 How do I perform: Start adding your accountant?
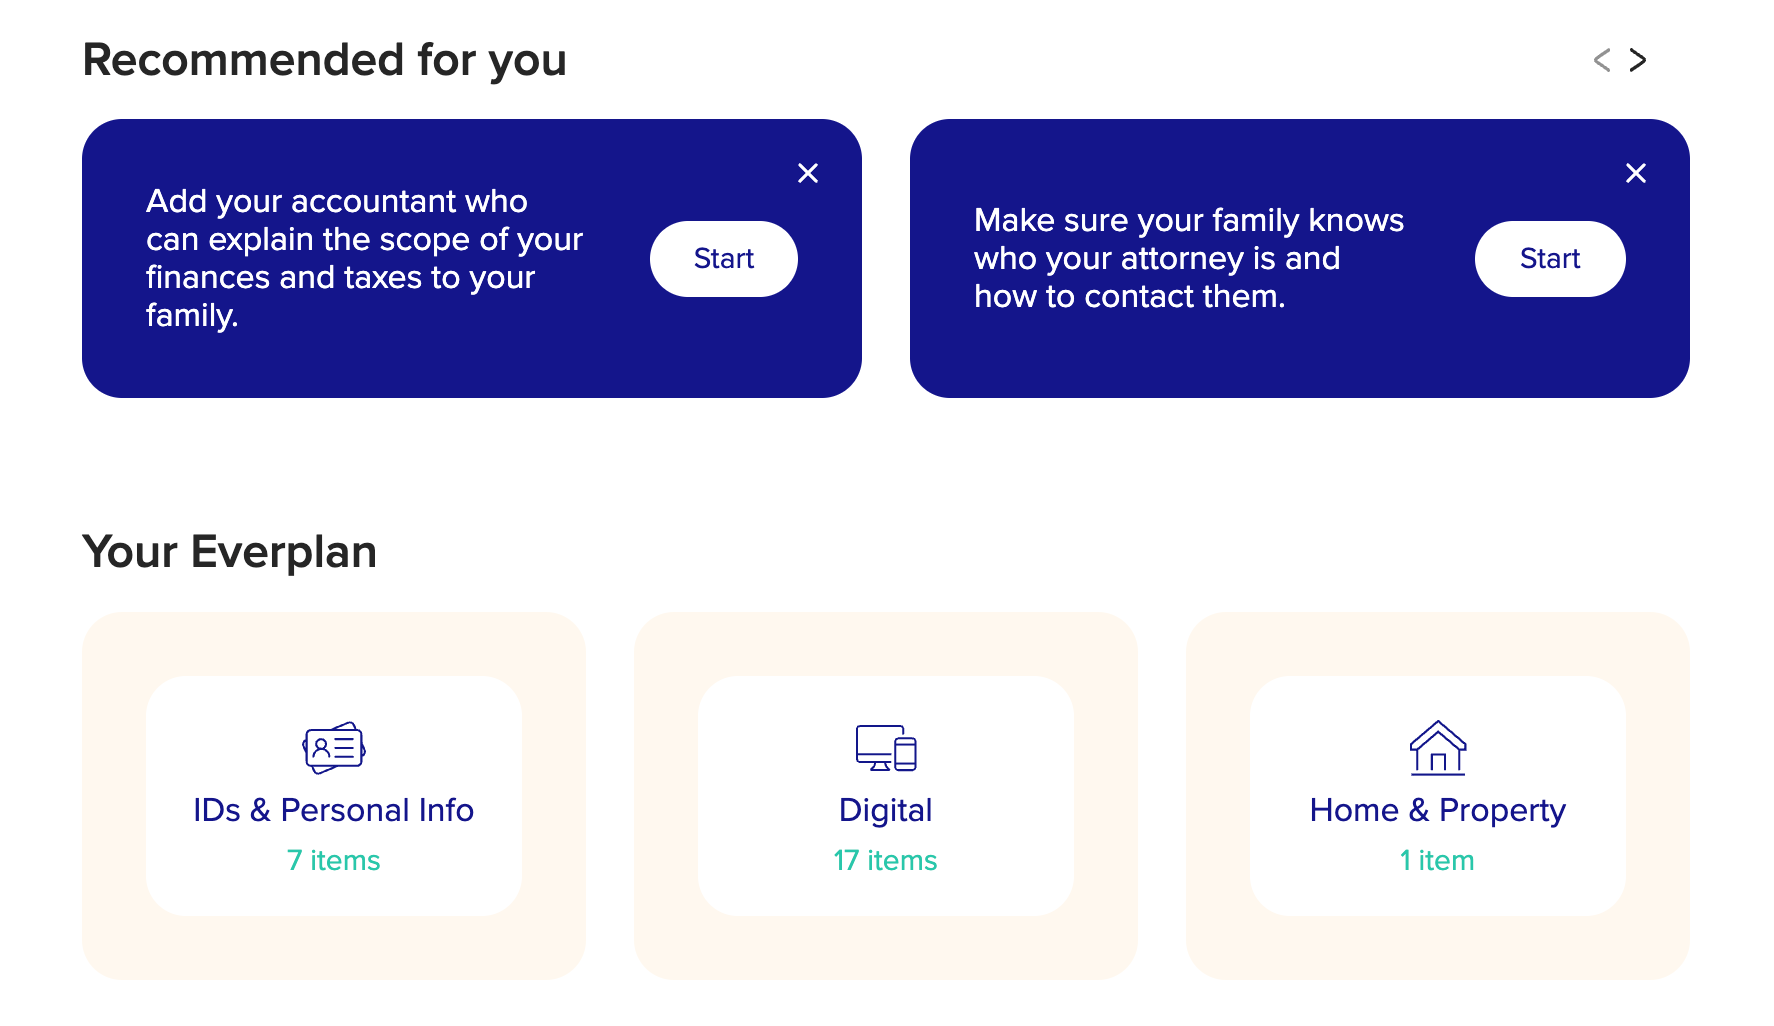click(x=723, y=258)
